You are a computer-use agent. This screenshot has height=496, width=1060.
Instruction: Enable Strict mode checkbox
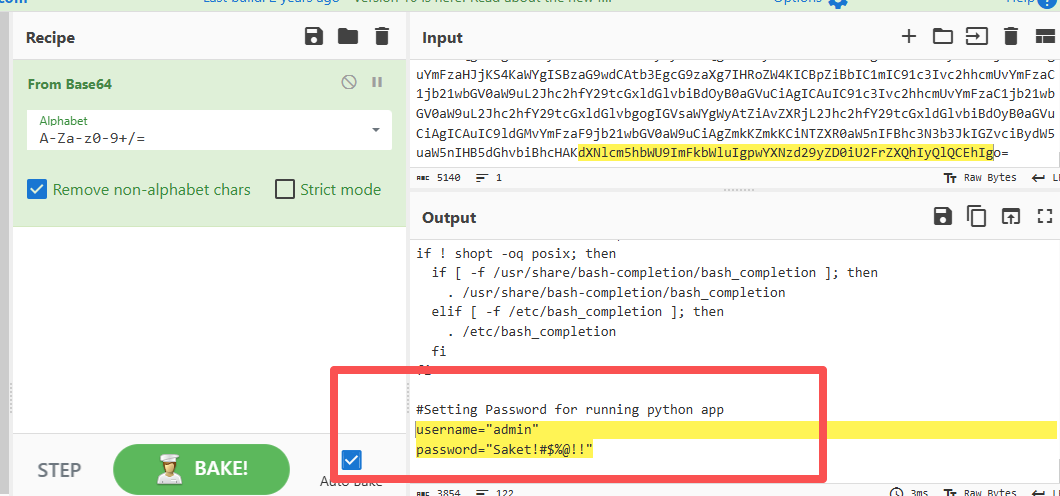pos(285,189)
